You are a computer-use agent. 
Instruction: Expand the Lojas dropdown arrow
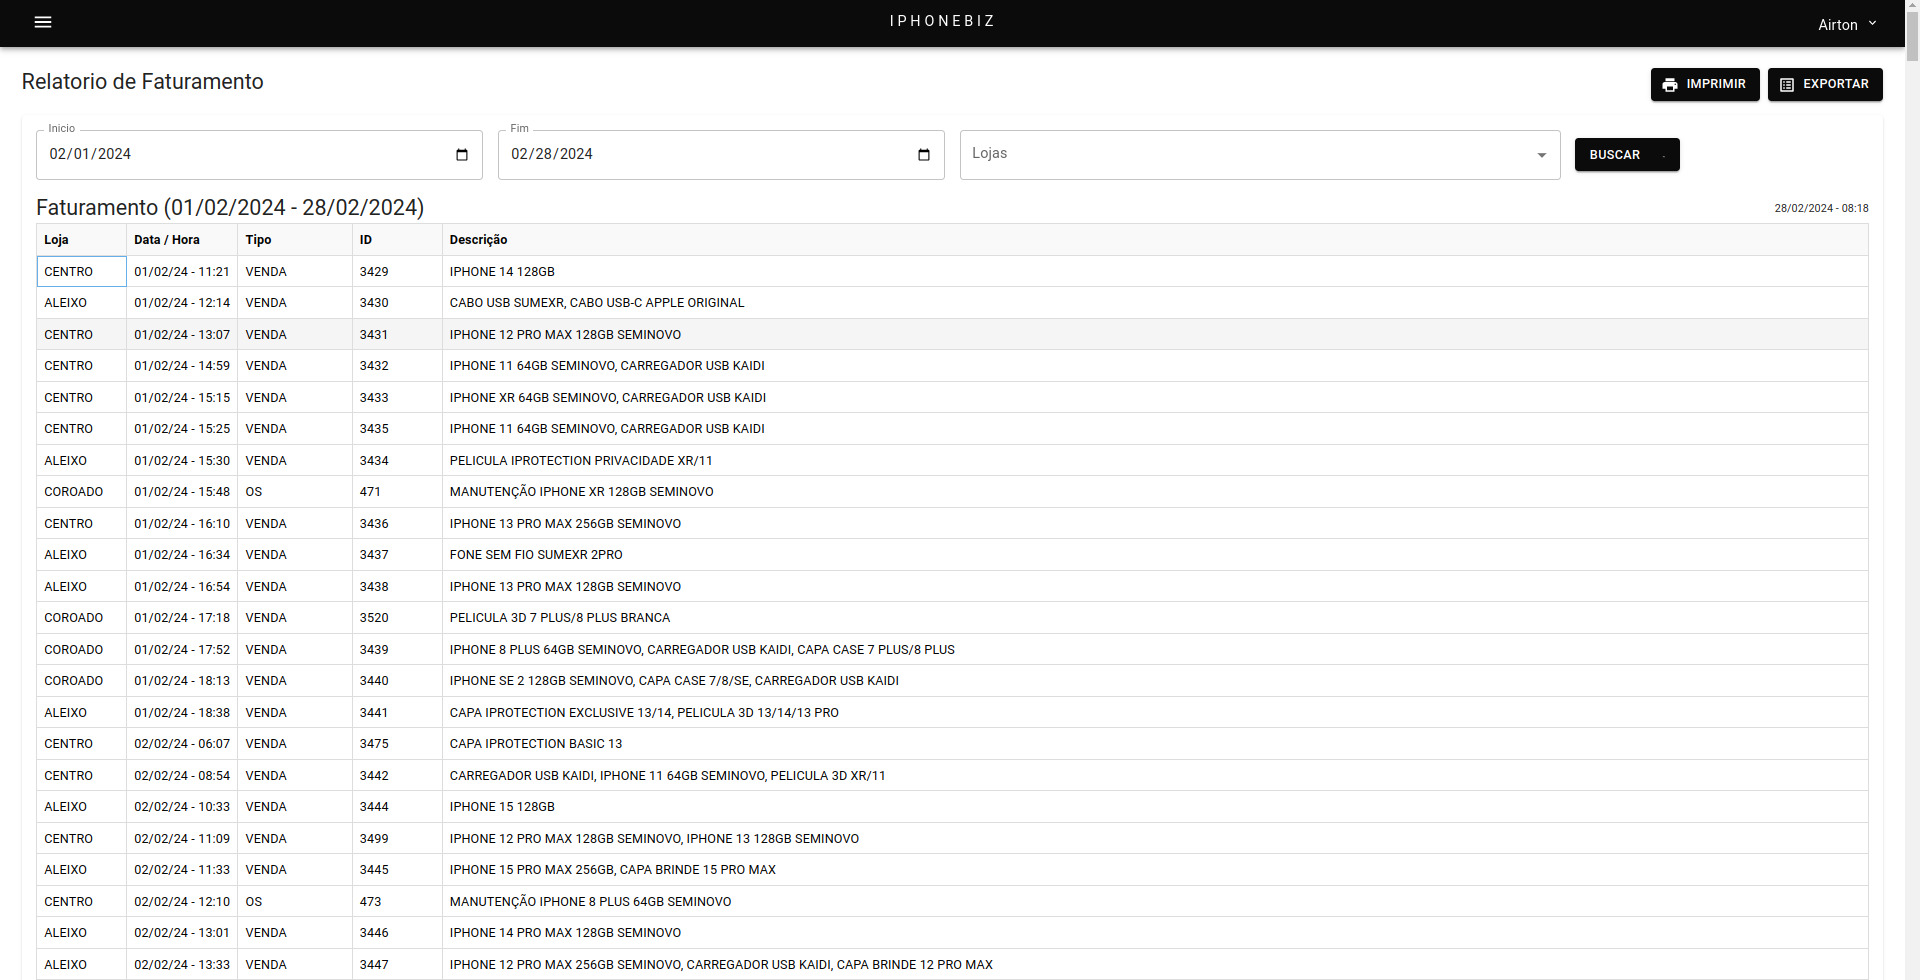click(1541, 155)
